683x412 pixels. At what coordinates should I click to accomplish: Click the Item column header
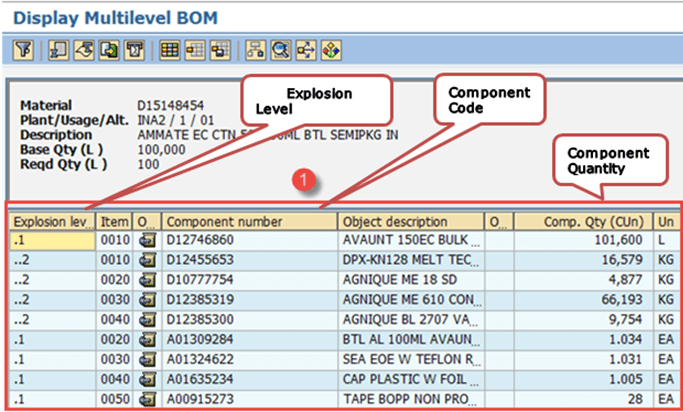114,220
